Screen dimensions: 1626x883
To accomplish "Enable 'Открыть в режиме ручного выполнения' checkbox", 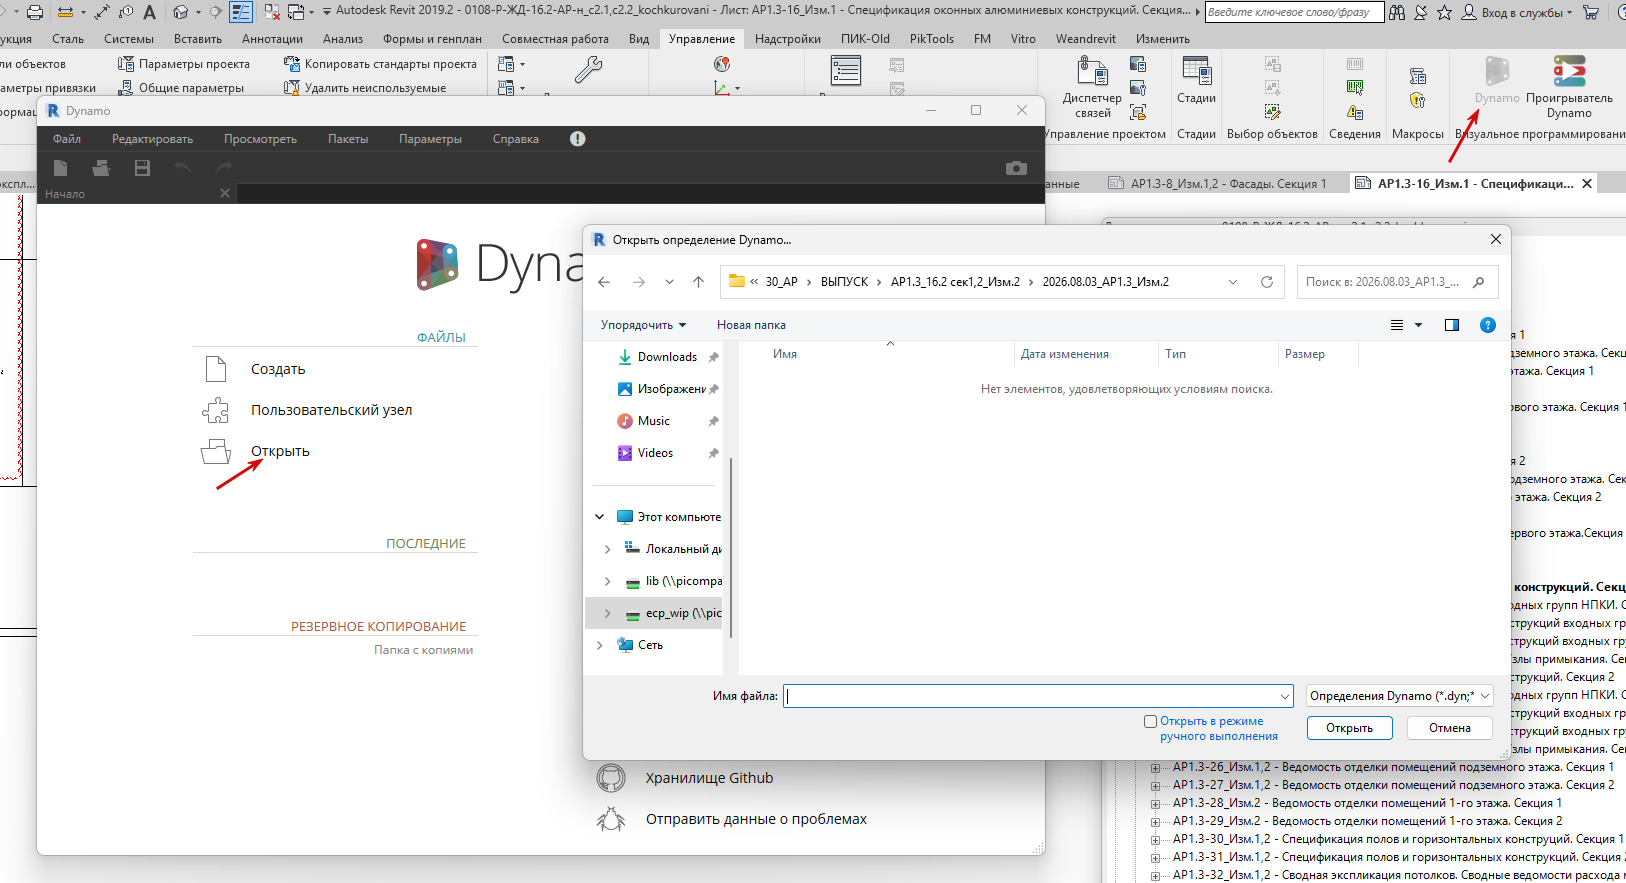I will [1150, 721].
